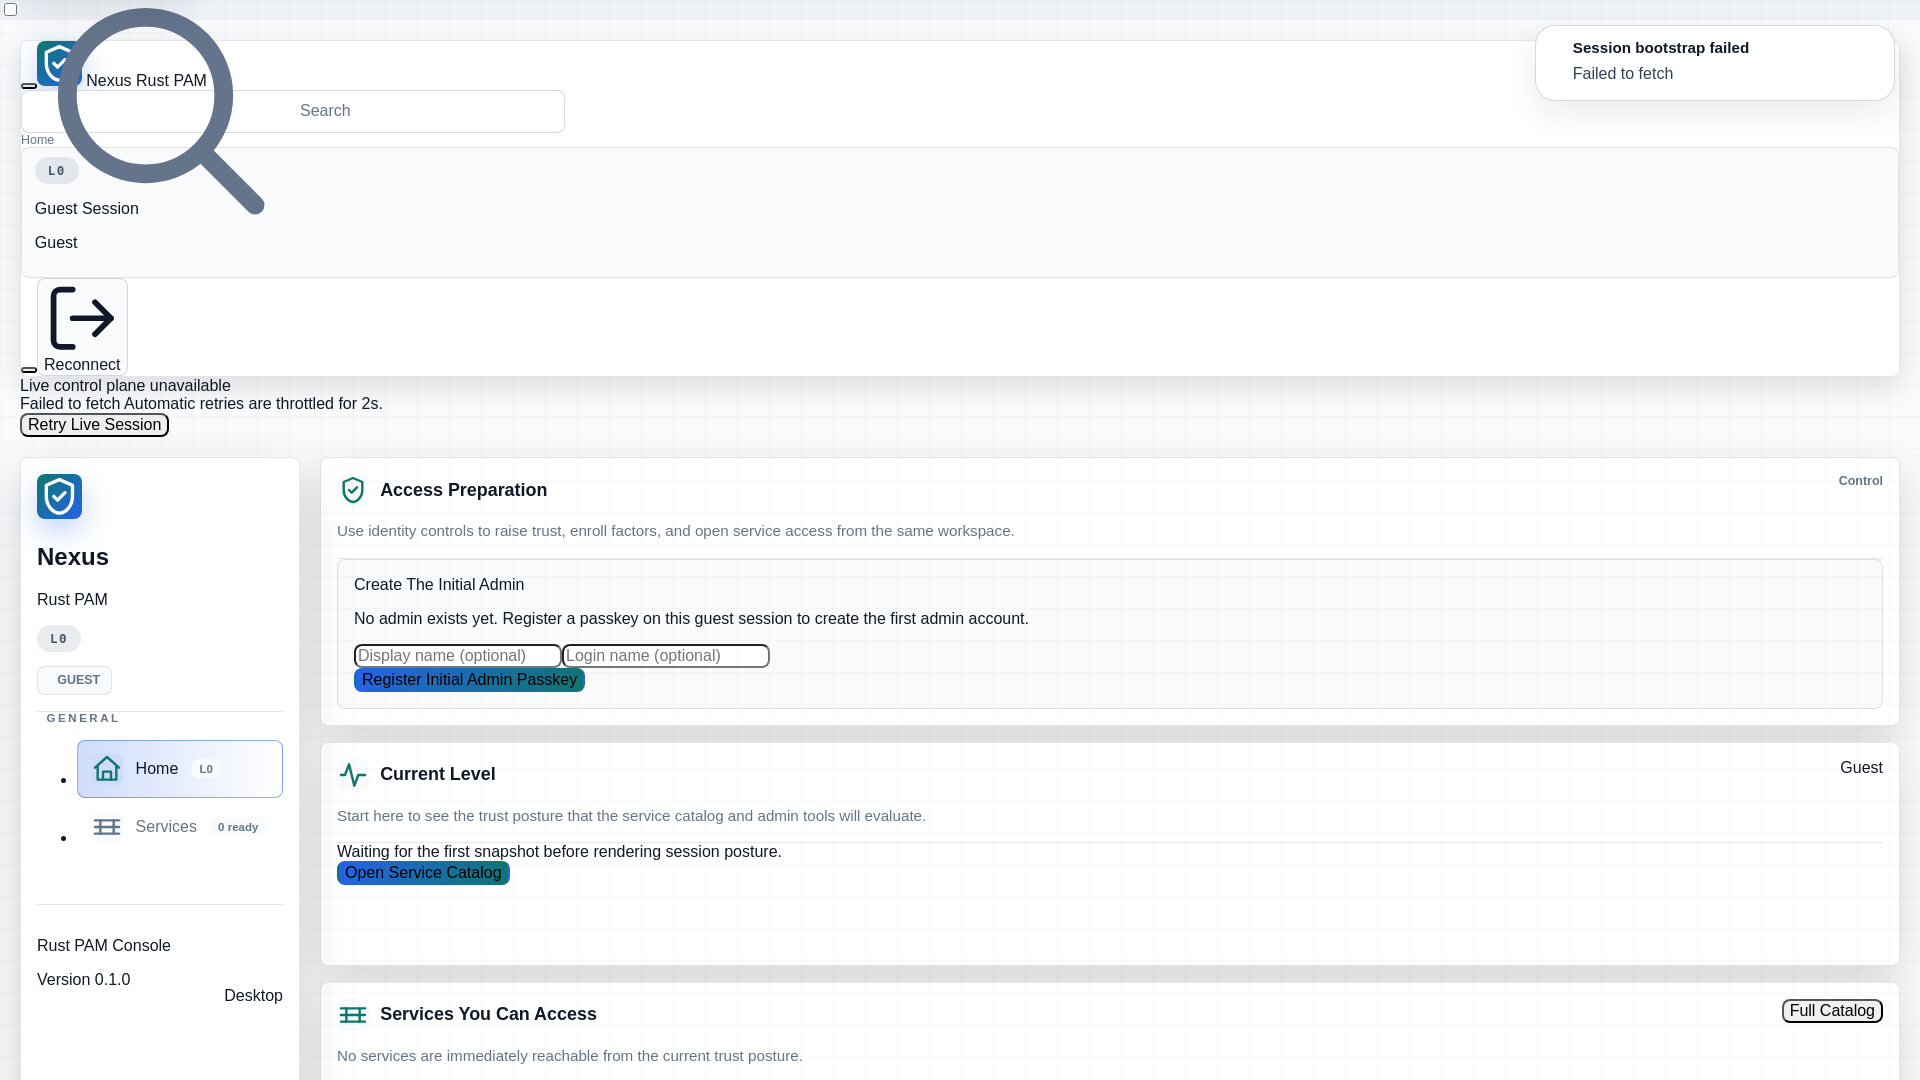The height and width of the screenshot is (1080, 1920).
Task: Click the GUEST badge in sidebar
Action: click(x=74, y=680)
